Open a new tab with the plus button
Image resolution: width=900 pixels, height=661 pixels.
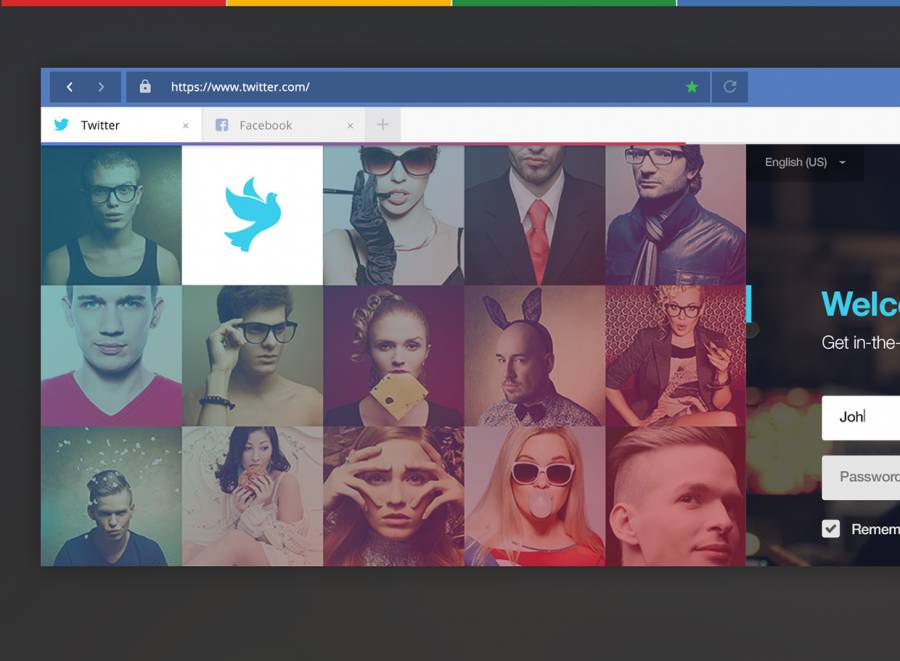click(x=382, y=125)
